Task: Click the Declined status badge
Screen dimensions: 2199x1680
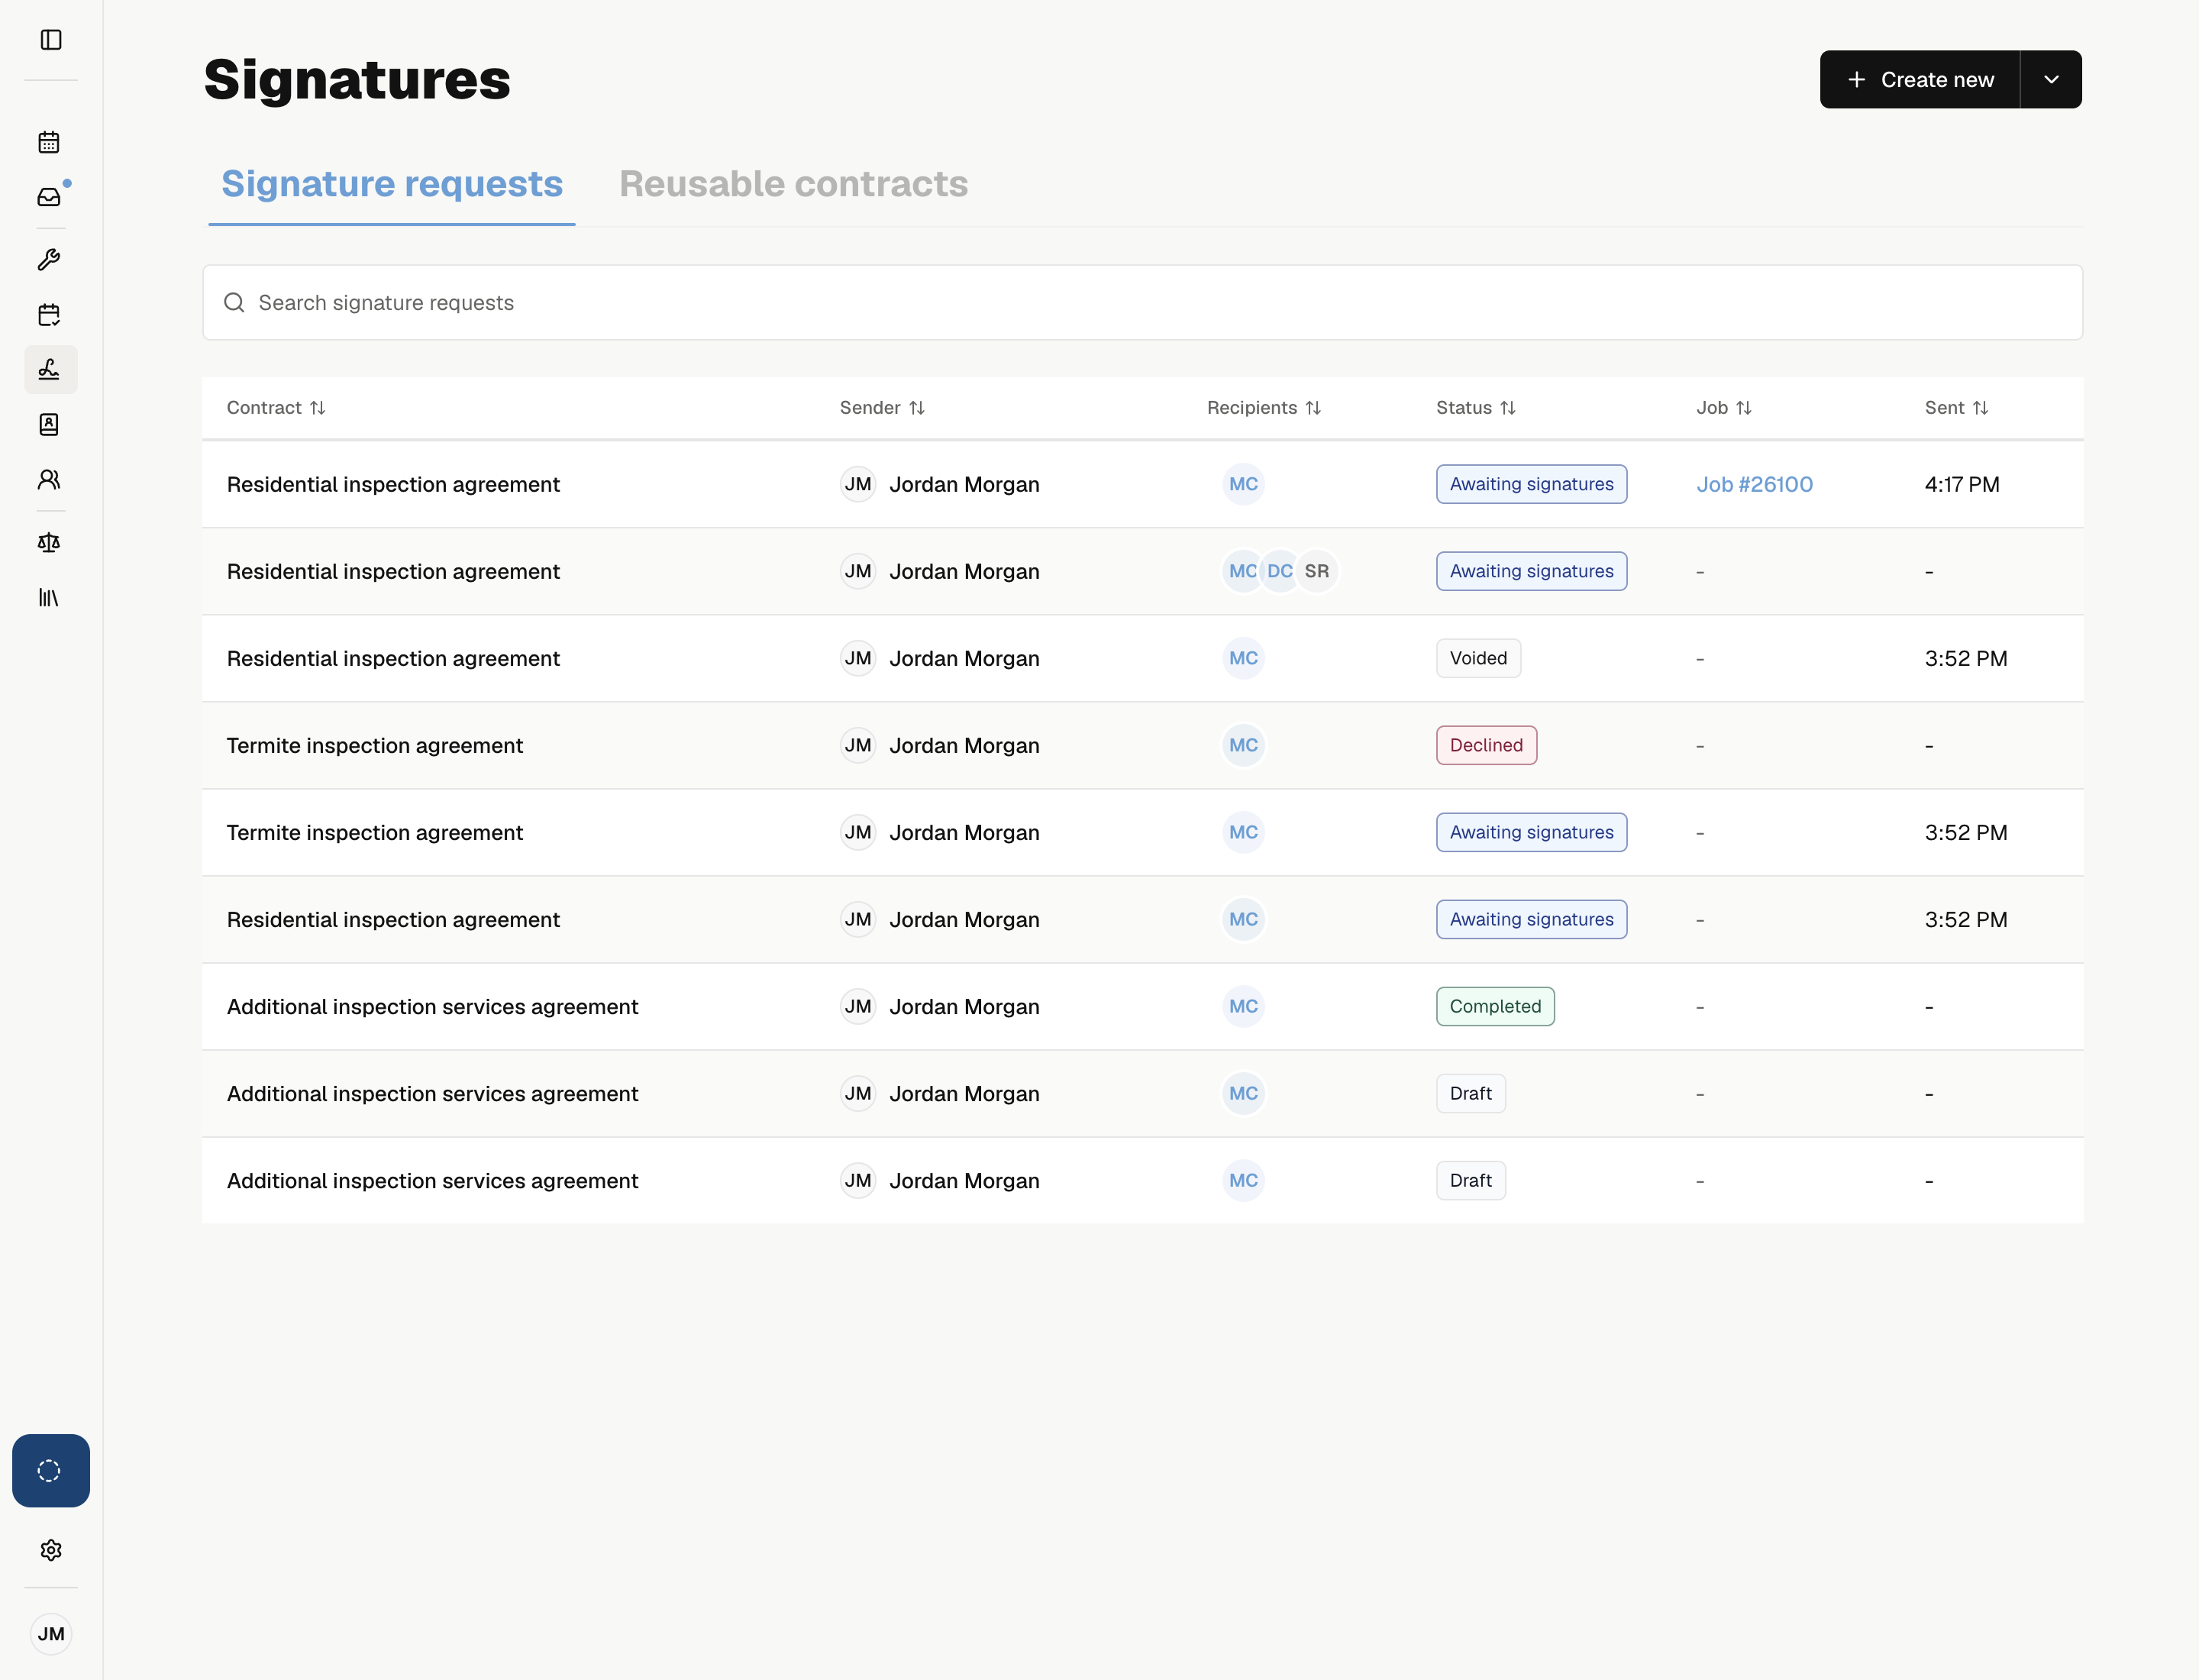Action: [1486, 745]
